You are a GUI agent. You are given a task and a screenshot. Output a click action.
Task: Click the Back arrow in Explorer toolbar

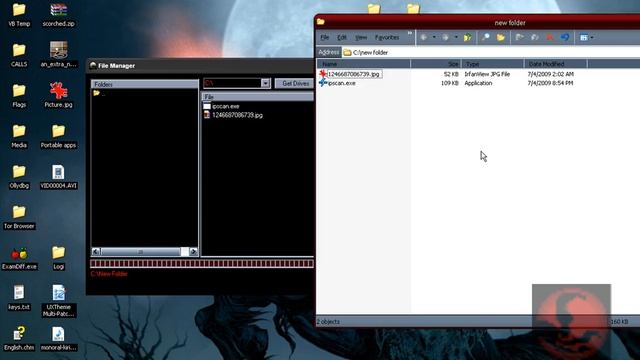pos(424,37)
